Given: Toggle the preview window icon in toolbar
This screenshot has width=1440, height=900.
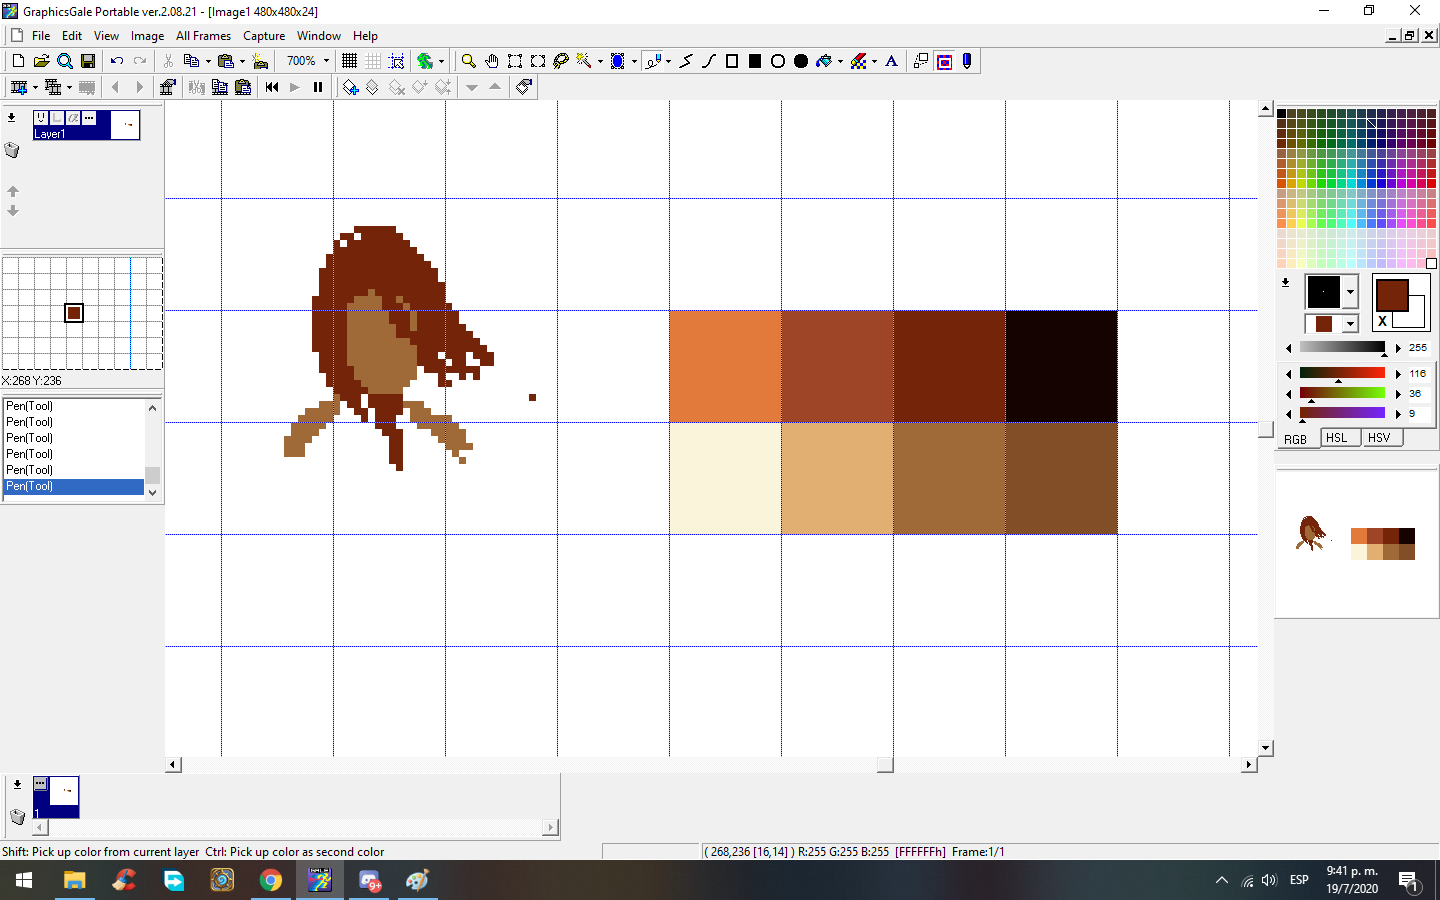Looking at the screenshot, I should [944, 61].
